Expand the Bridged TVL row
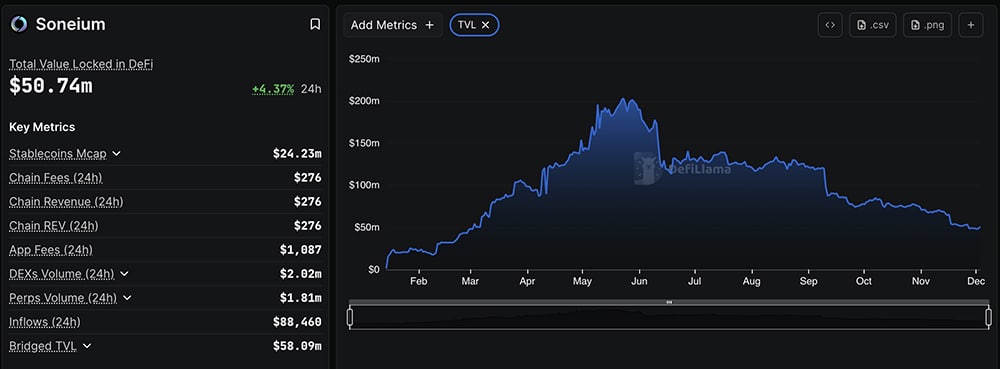 click(x=87, y=346)
